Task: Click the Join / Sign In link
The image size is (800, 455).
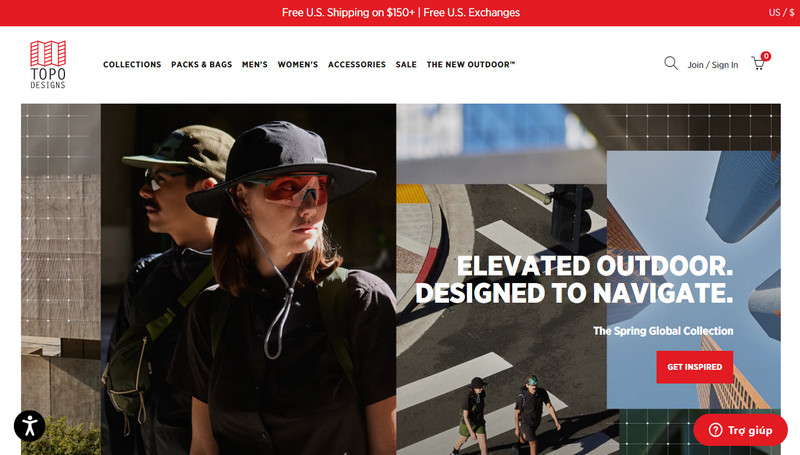Action: 713,65
